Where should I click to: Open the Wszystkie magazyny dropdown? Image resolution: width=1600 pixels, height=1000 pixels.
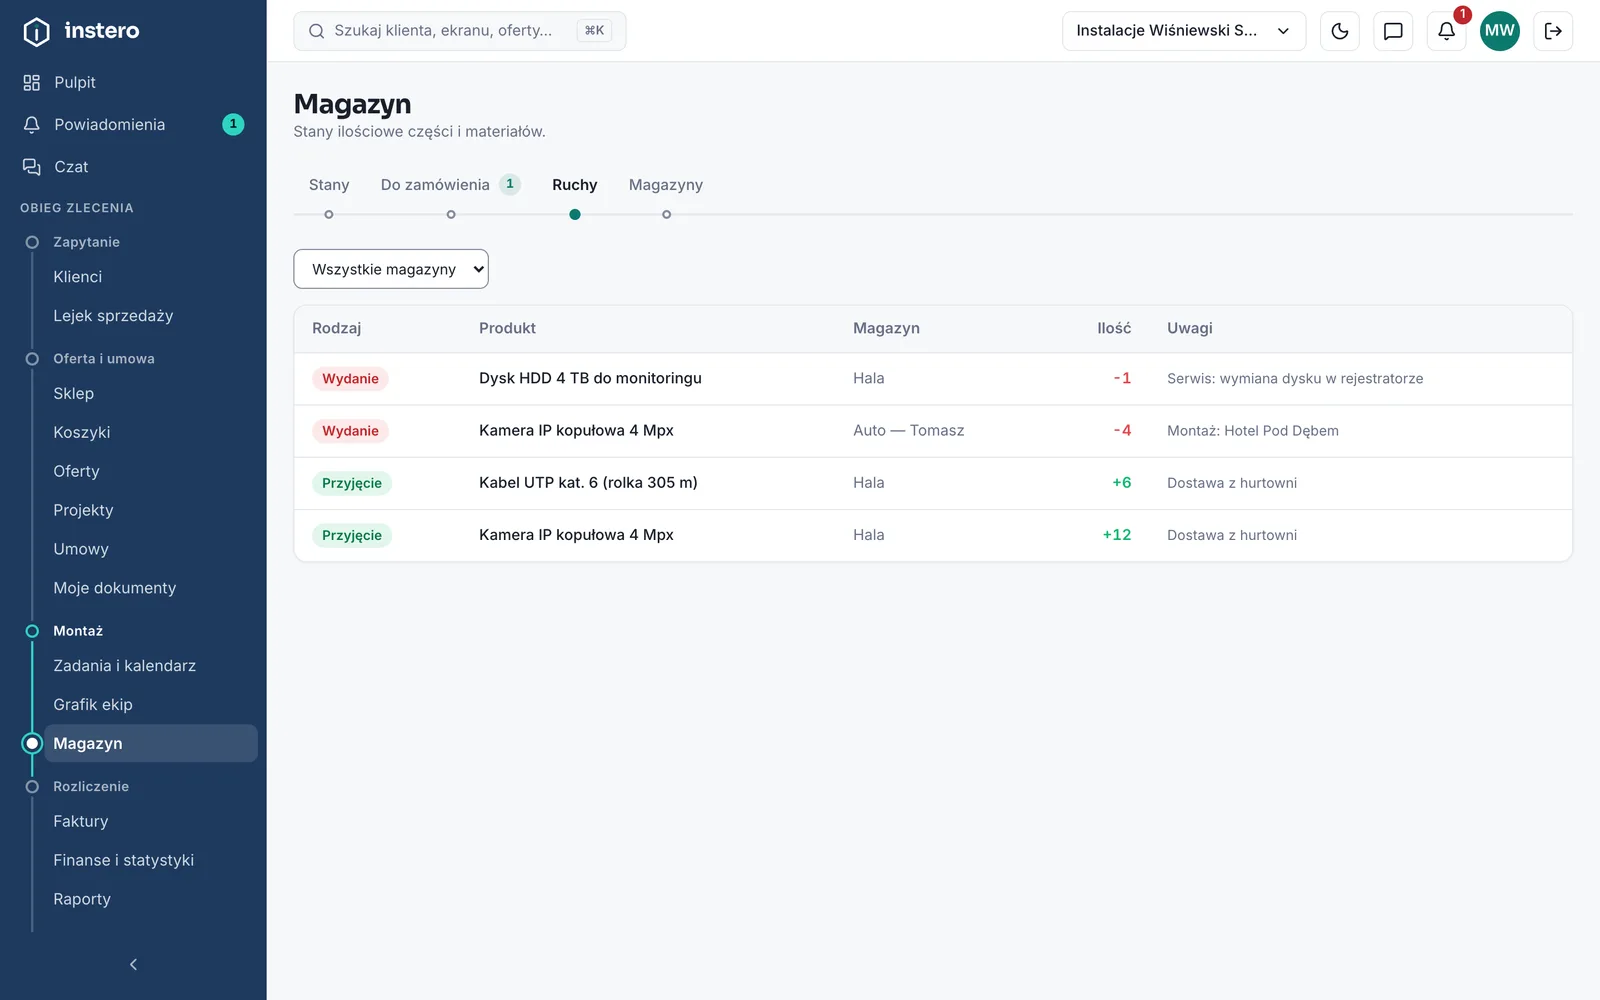click(391, 269)
